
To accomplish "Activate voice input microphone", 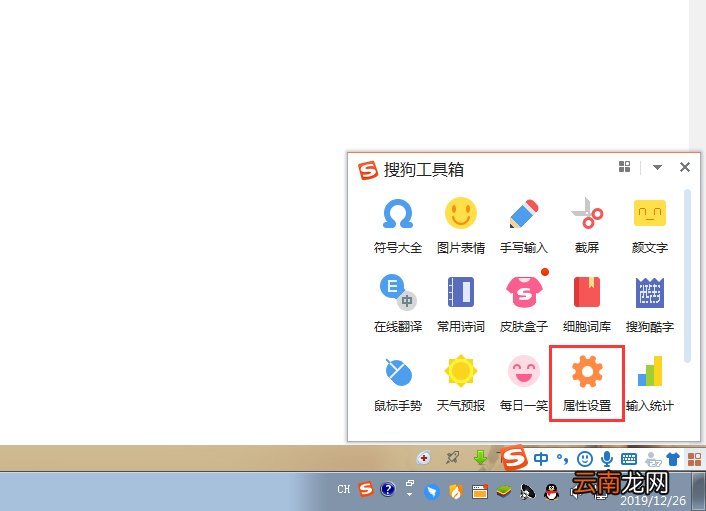I will tap(607, 459).
